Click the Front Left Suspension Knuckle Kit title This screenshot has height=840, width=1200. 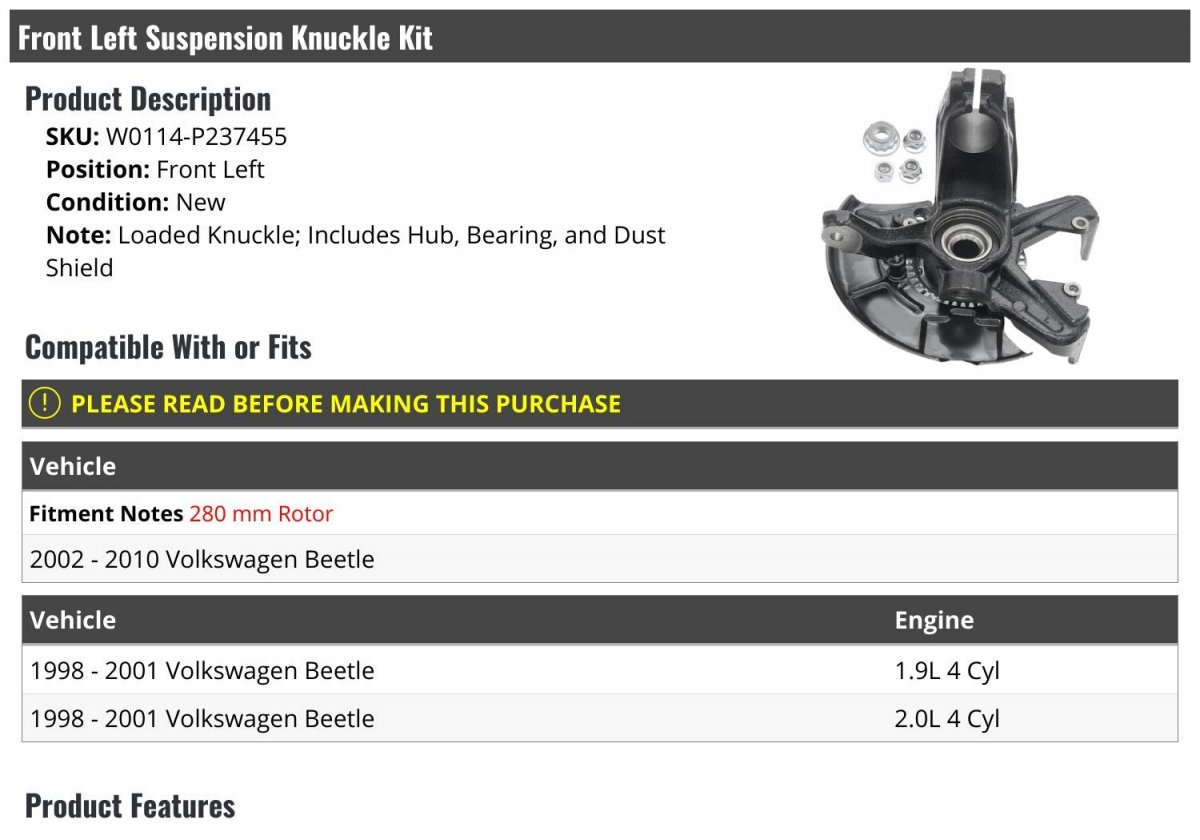click(x=226, y=38)
